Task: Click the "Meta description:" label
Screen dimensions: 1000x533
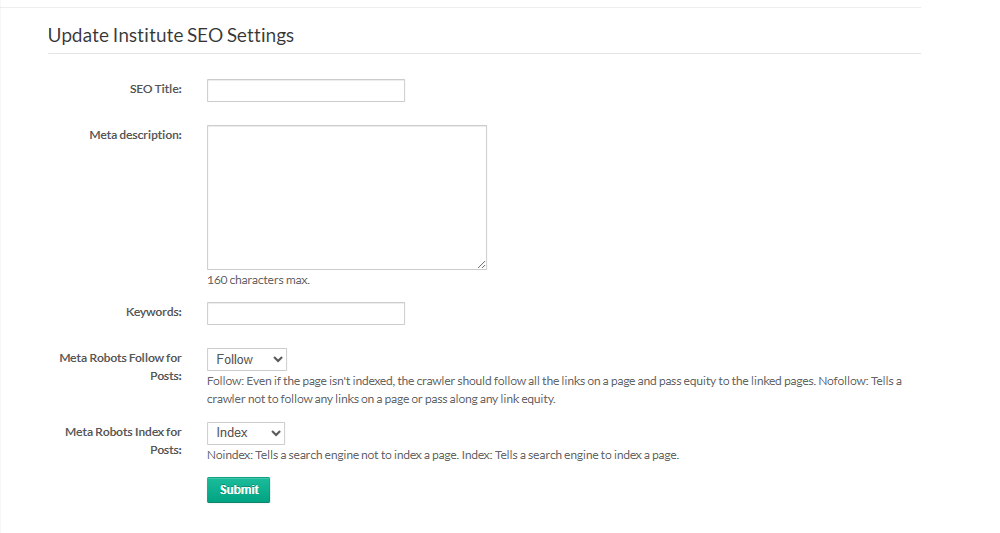Action: pos(135,135)
